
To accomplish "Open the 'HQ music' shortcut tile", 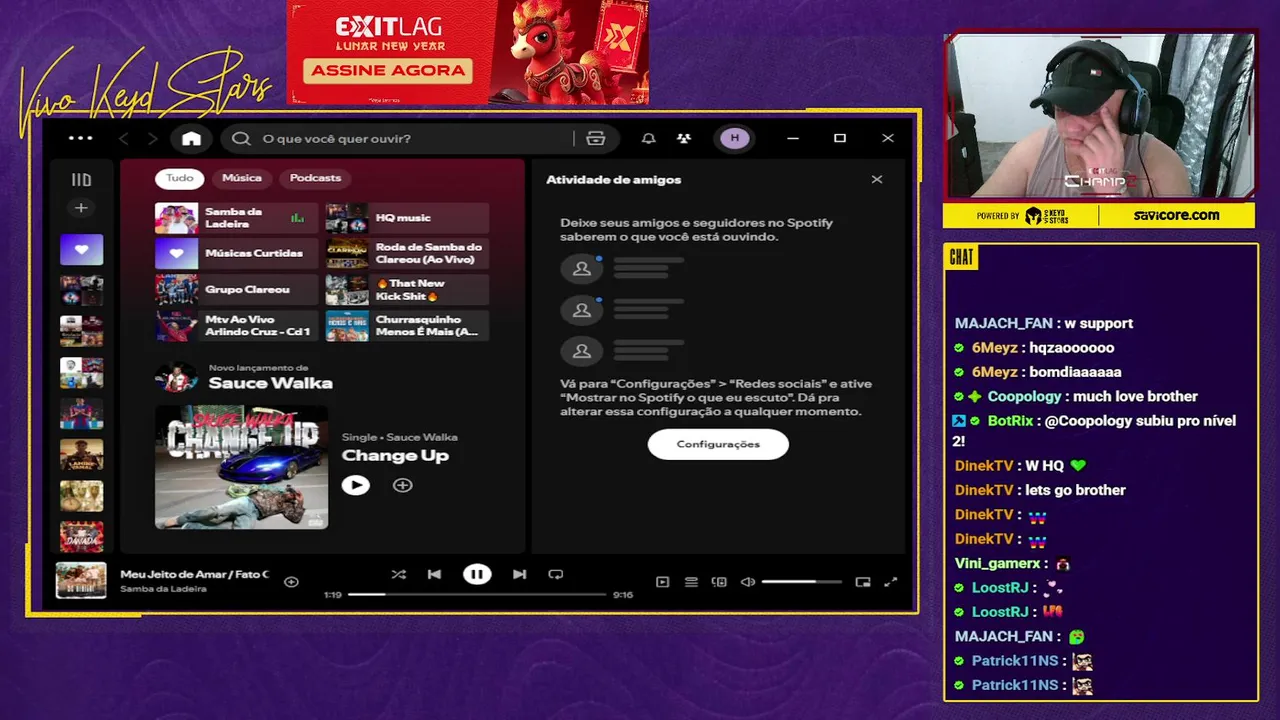I will (x=407, y=218).
